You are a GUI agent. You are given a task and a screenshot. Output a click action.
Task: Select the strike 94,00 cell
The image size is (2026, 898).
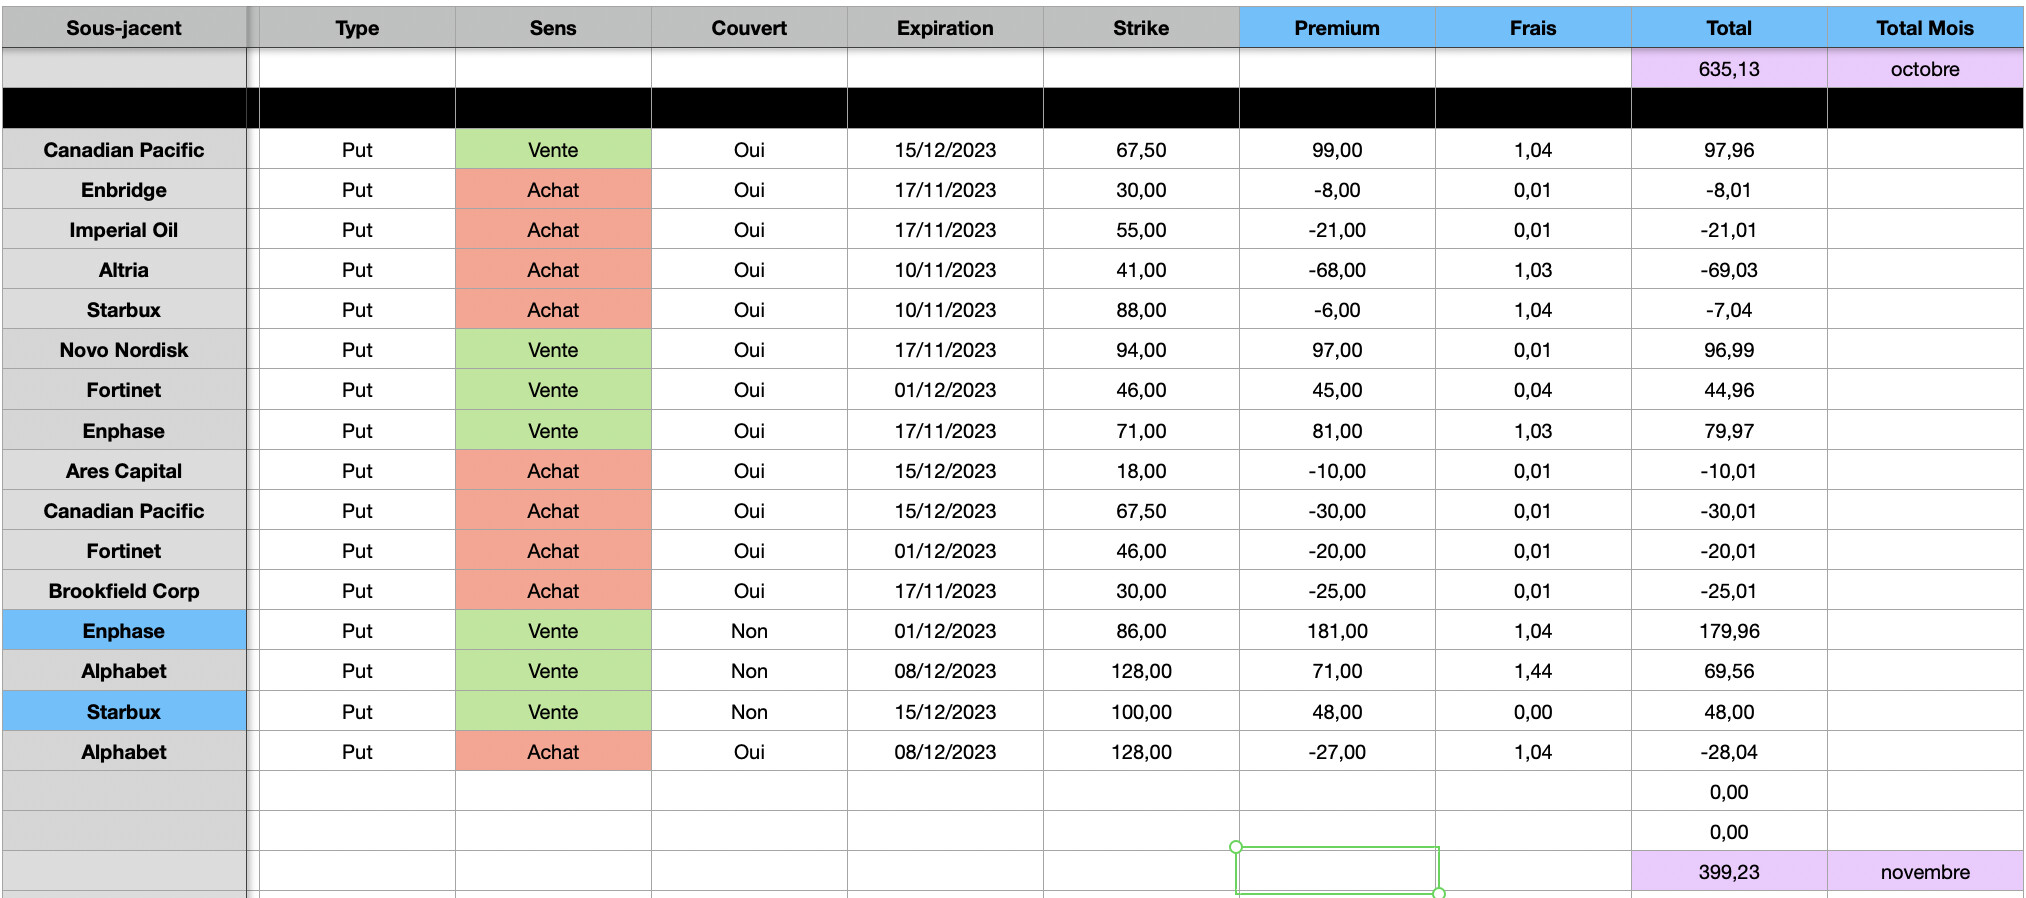point(1141,350)
